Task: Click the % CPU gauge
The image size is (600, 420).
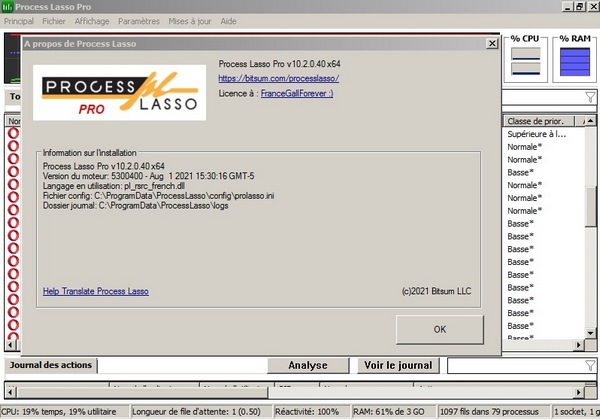Action: tap(526, 61)
